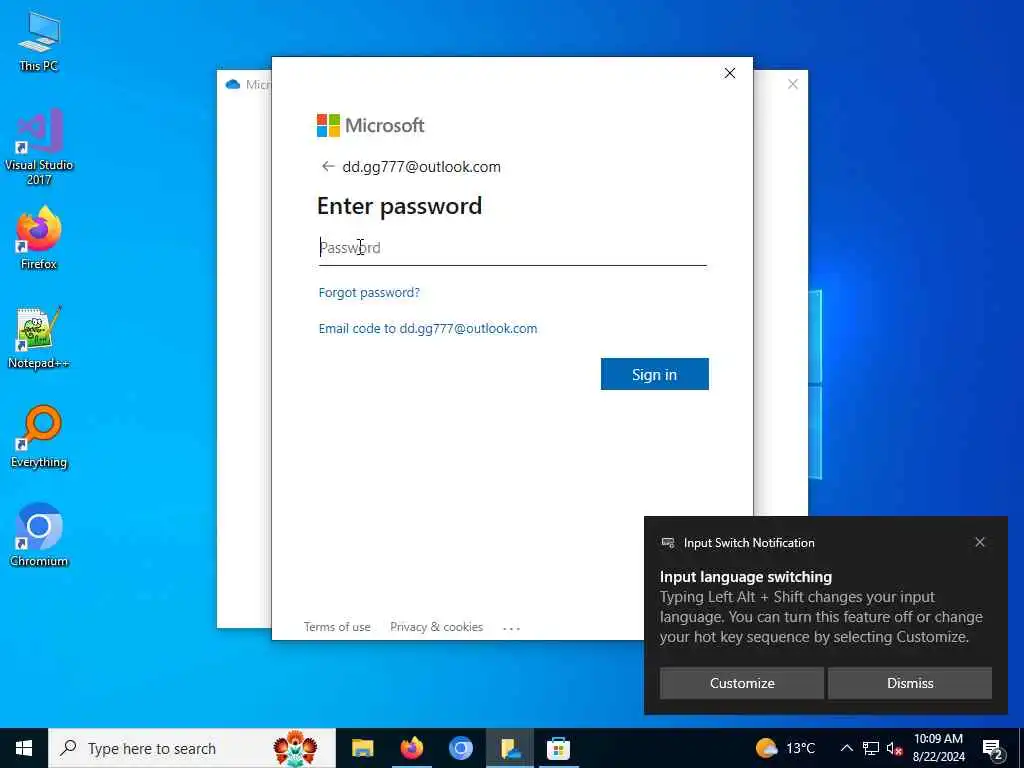Show hidden system tray icons
Viewport: 1024px width, 768px height.
(x=846, y=748)
